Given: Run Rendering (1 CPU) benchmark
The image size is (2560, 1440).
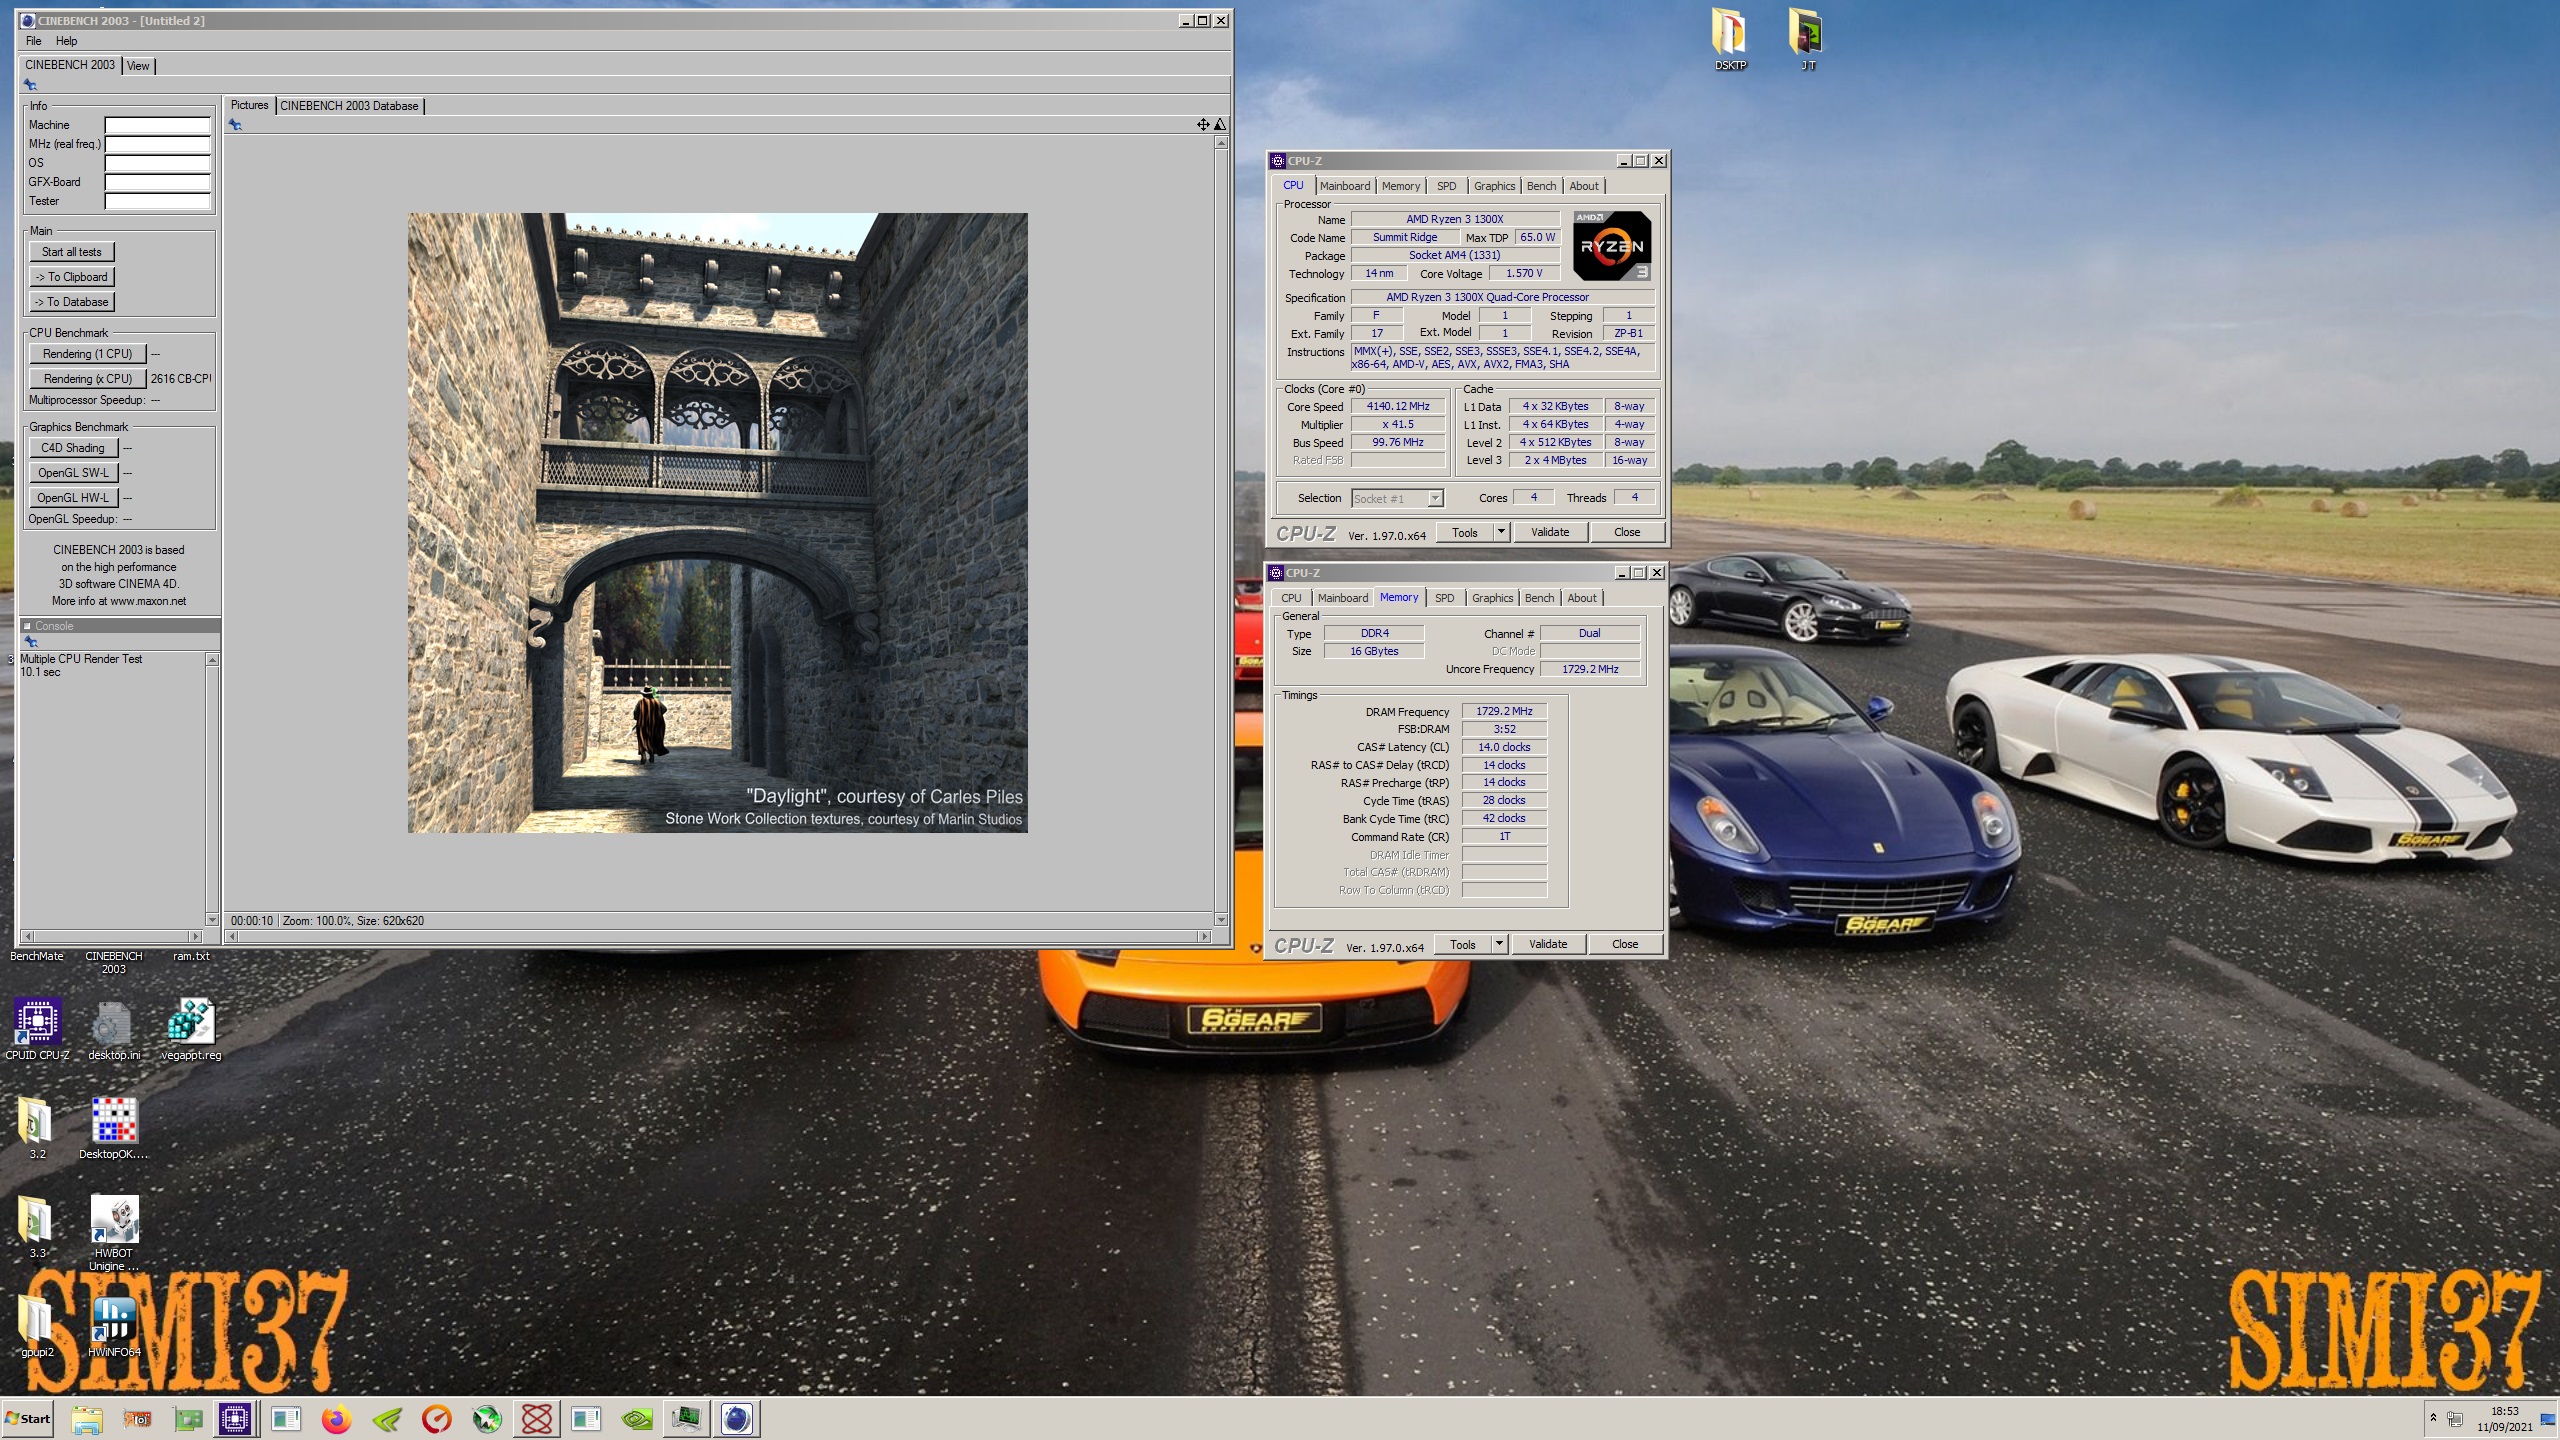Looking at the screenshot, I should coord(88,354).
